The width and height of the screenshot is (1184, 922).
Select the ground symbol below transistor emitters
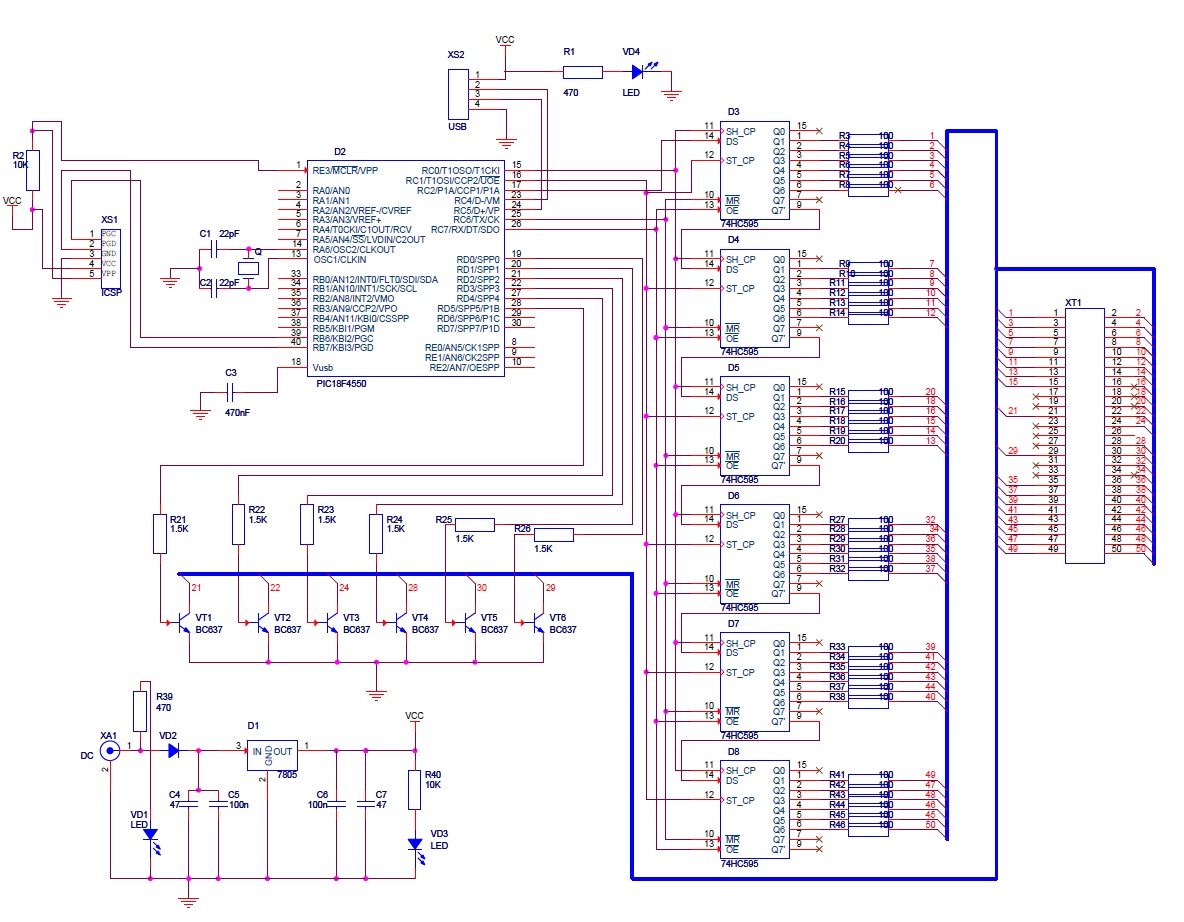(x=376, y=695)
